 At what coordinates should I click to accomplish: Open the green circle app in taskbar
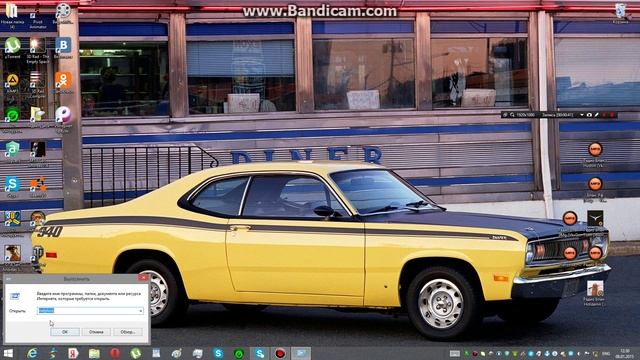239,353
